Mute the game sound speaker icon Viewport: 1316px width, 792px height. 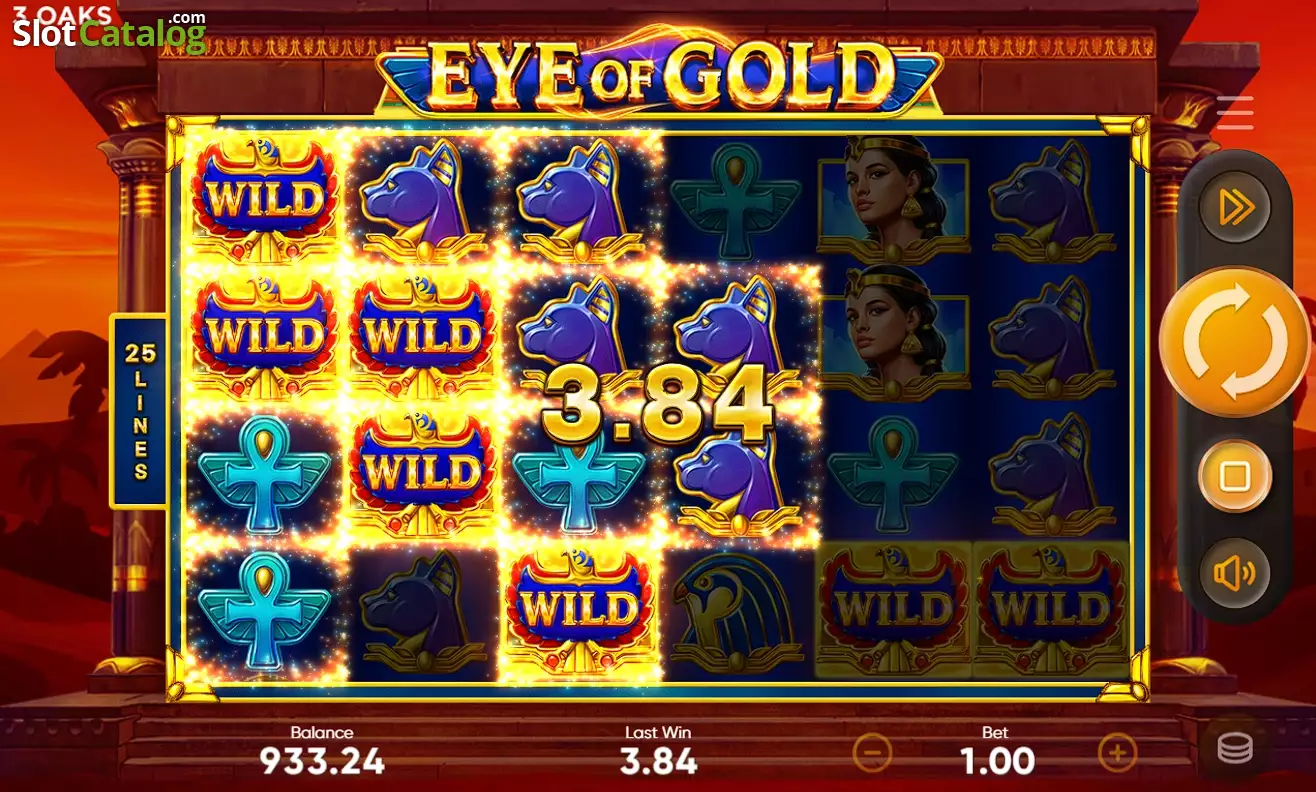[1234, 574]
